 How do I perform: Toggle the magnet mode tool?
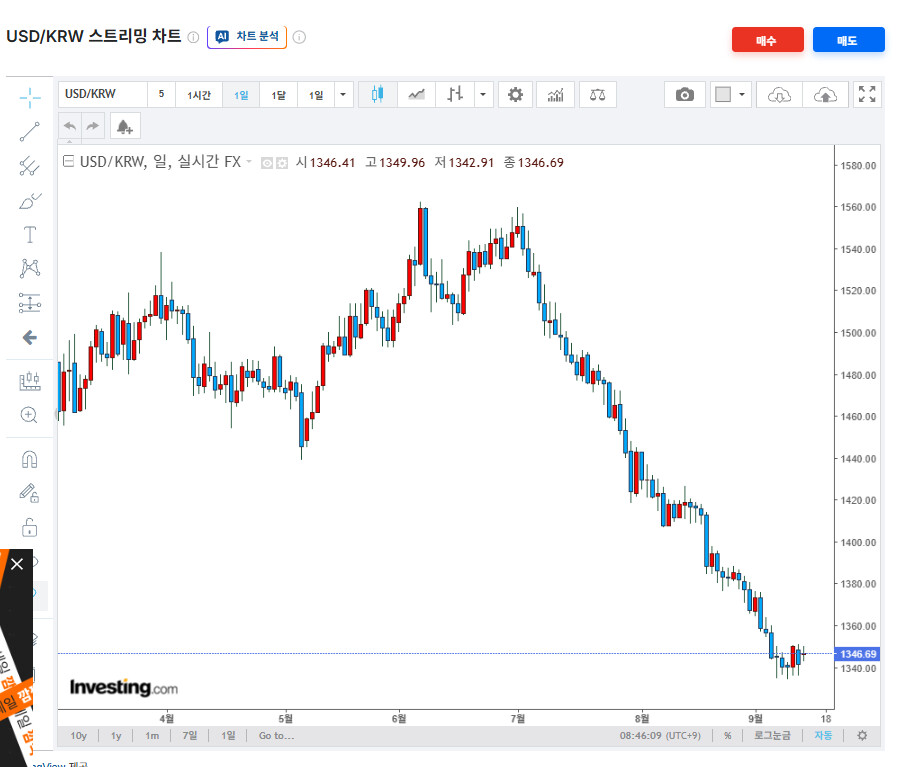(29, 460)
